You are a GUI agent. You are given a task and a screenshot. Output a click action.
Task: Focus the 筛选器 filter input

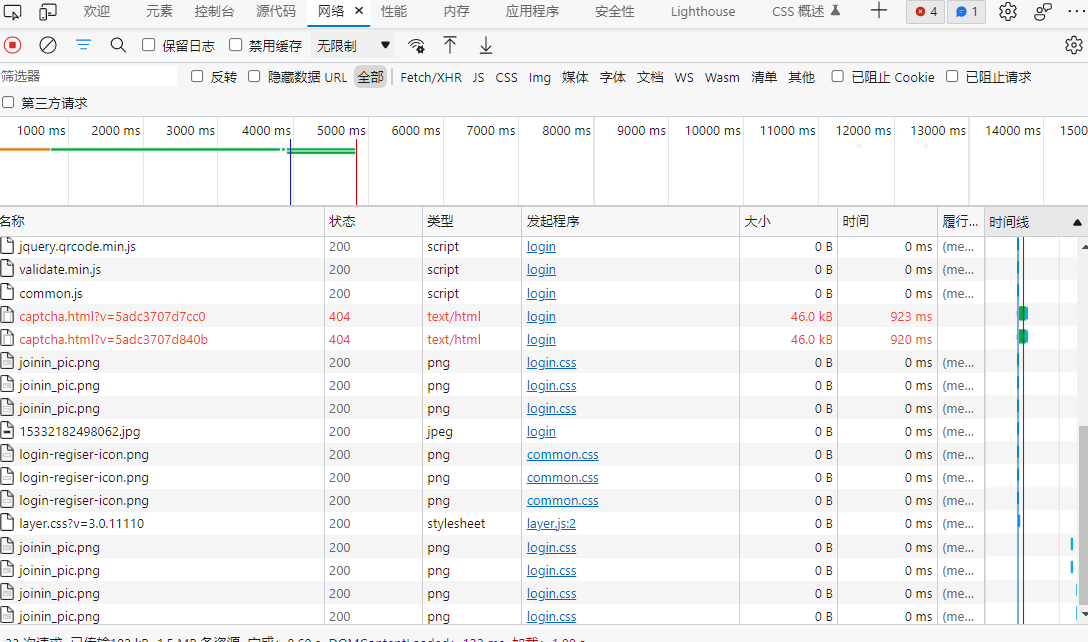(88, 76)
